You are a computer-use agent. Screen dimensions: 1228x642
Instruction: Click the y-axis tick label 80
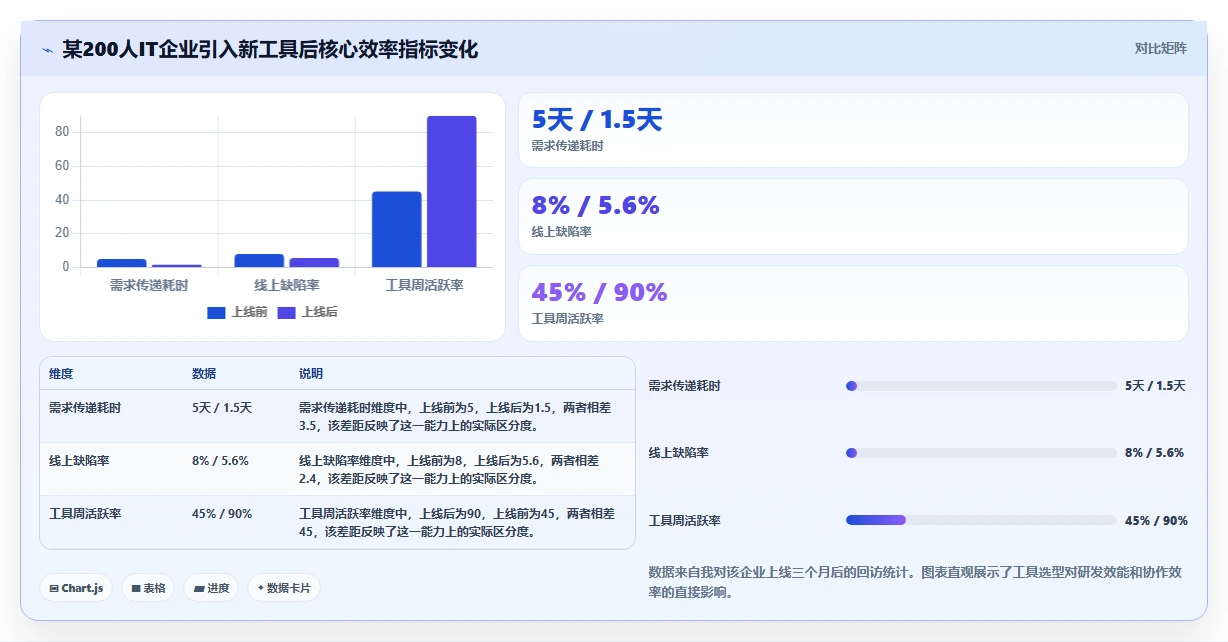[62, 132]
